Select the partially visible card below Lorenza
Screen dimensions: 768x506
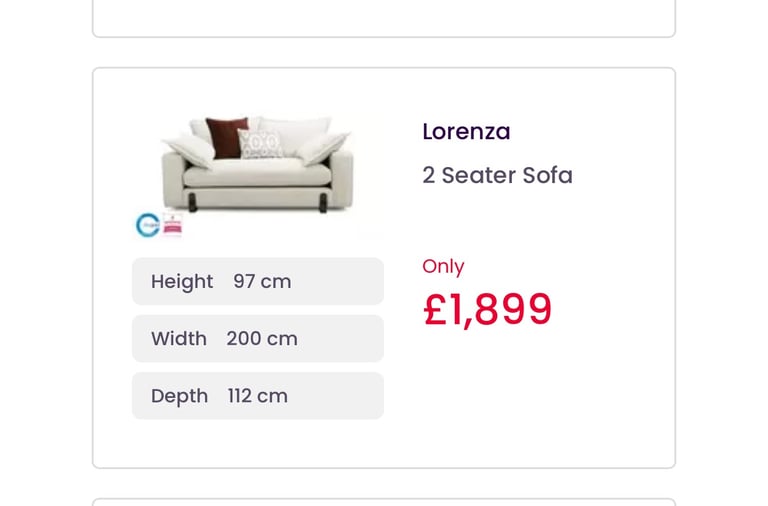pos(384,502)
